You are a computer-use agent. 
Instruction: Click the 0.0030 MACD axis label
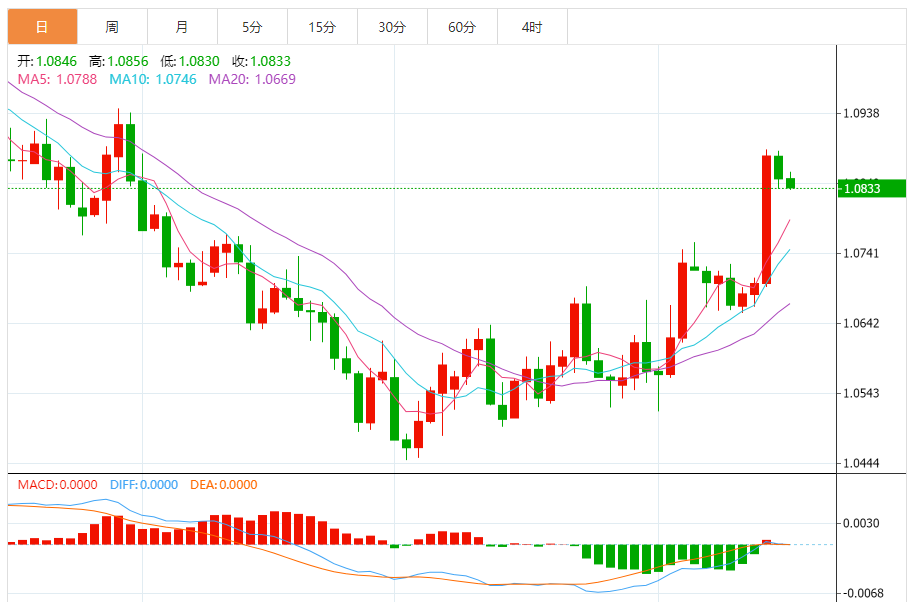861,523
